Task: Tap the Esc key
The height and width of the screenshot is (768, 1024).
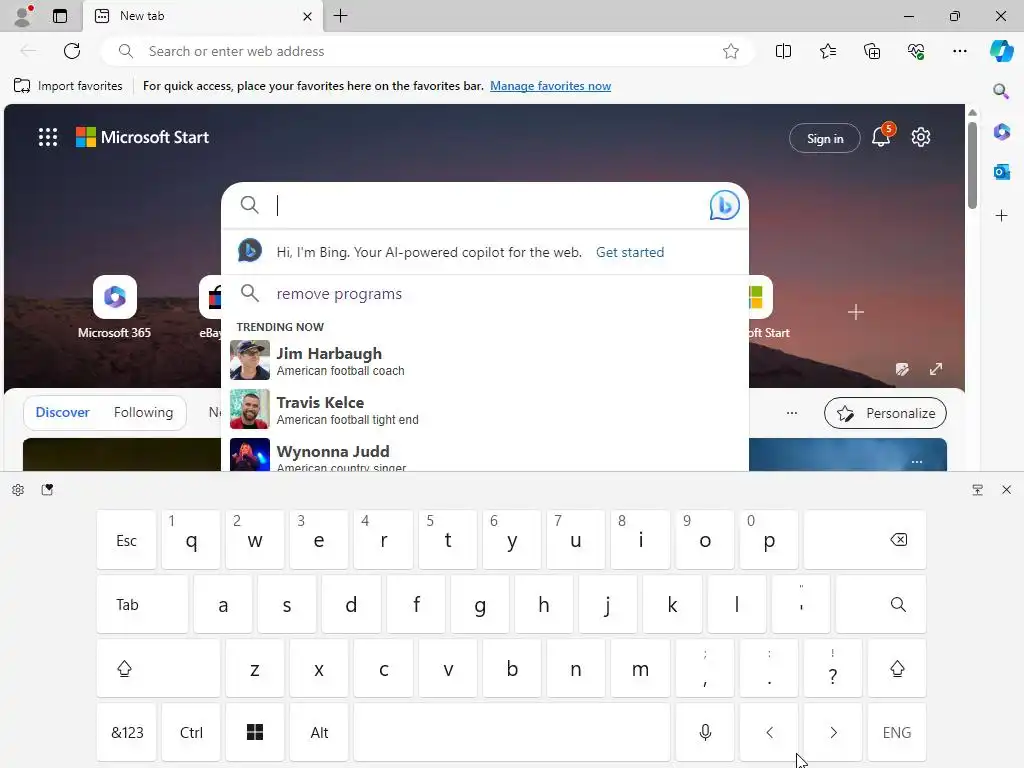Action: point(126,539)
